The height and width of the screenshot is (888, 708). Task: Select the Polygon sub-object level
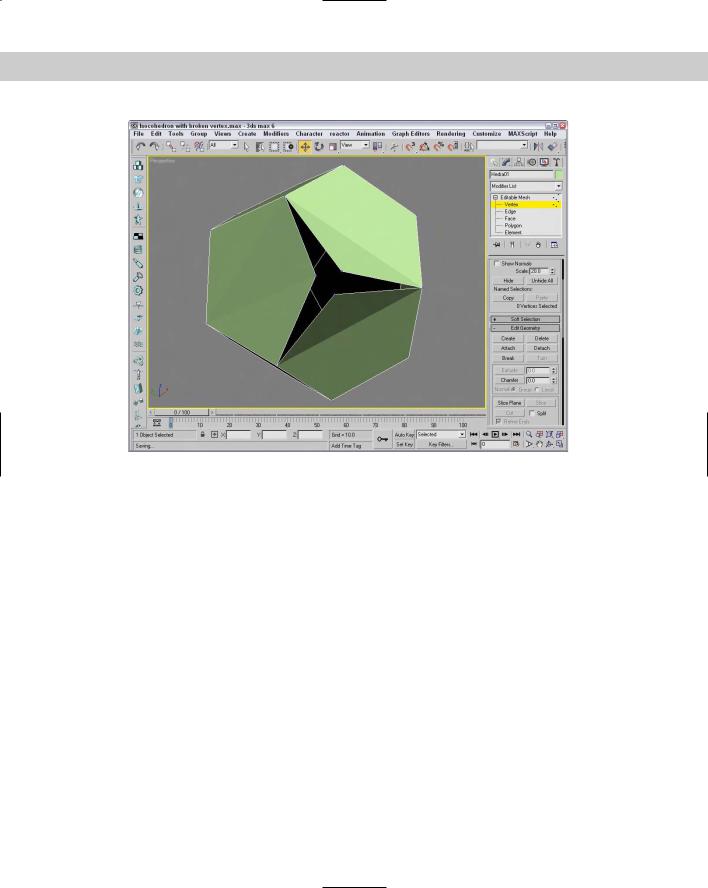(x=513, y=225)
